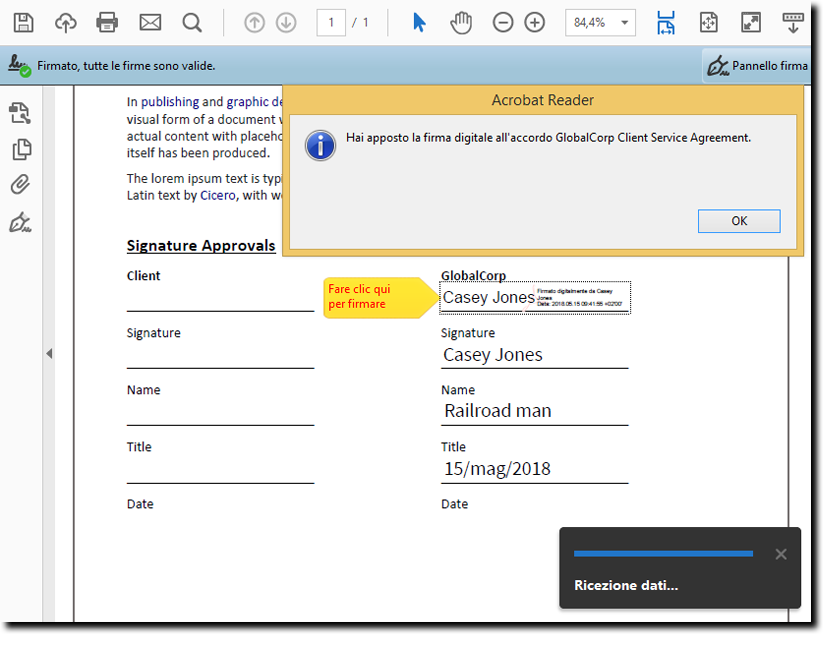Send file by email envelope icon

tap(150, 23)
